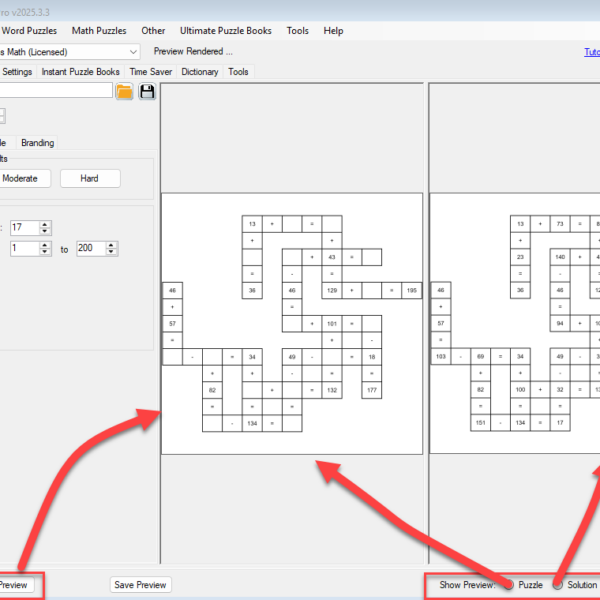Decrease the value 17 with down arrow
Image resolution: width=600 pixels, height=600 pixels.
coord(44,232)
